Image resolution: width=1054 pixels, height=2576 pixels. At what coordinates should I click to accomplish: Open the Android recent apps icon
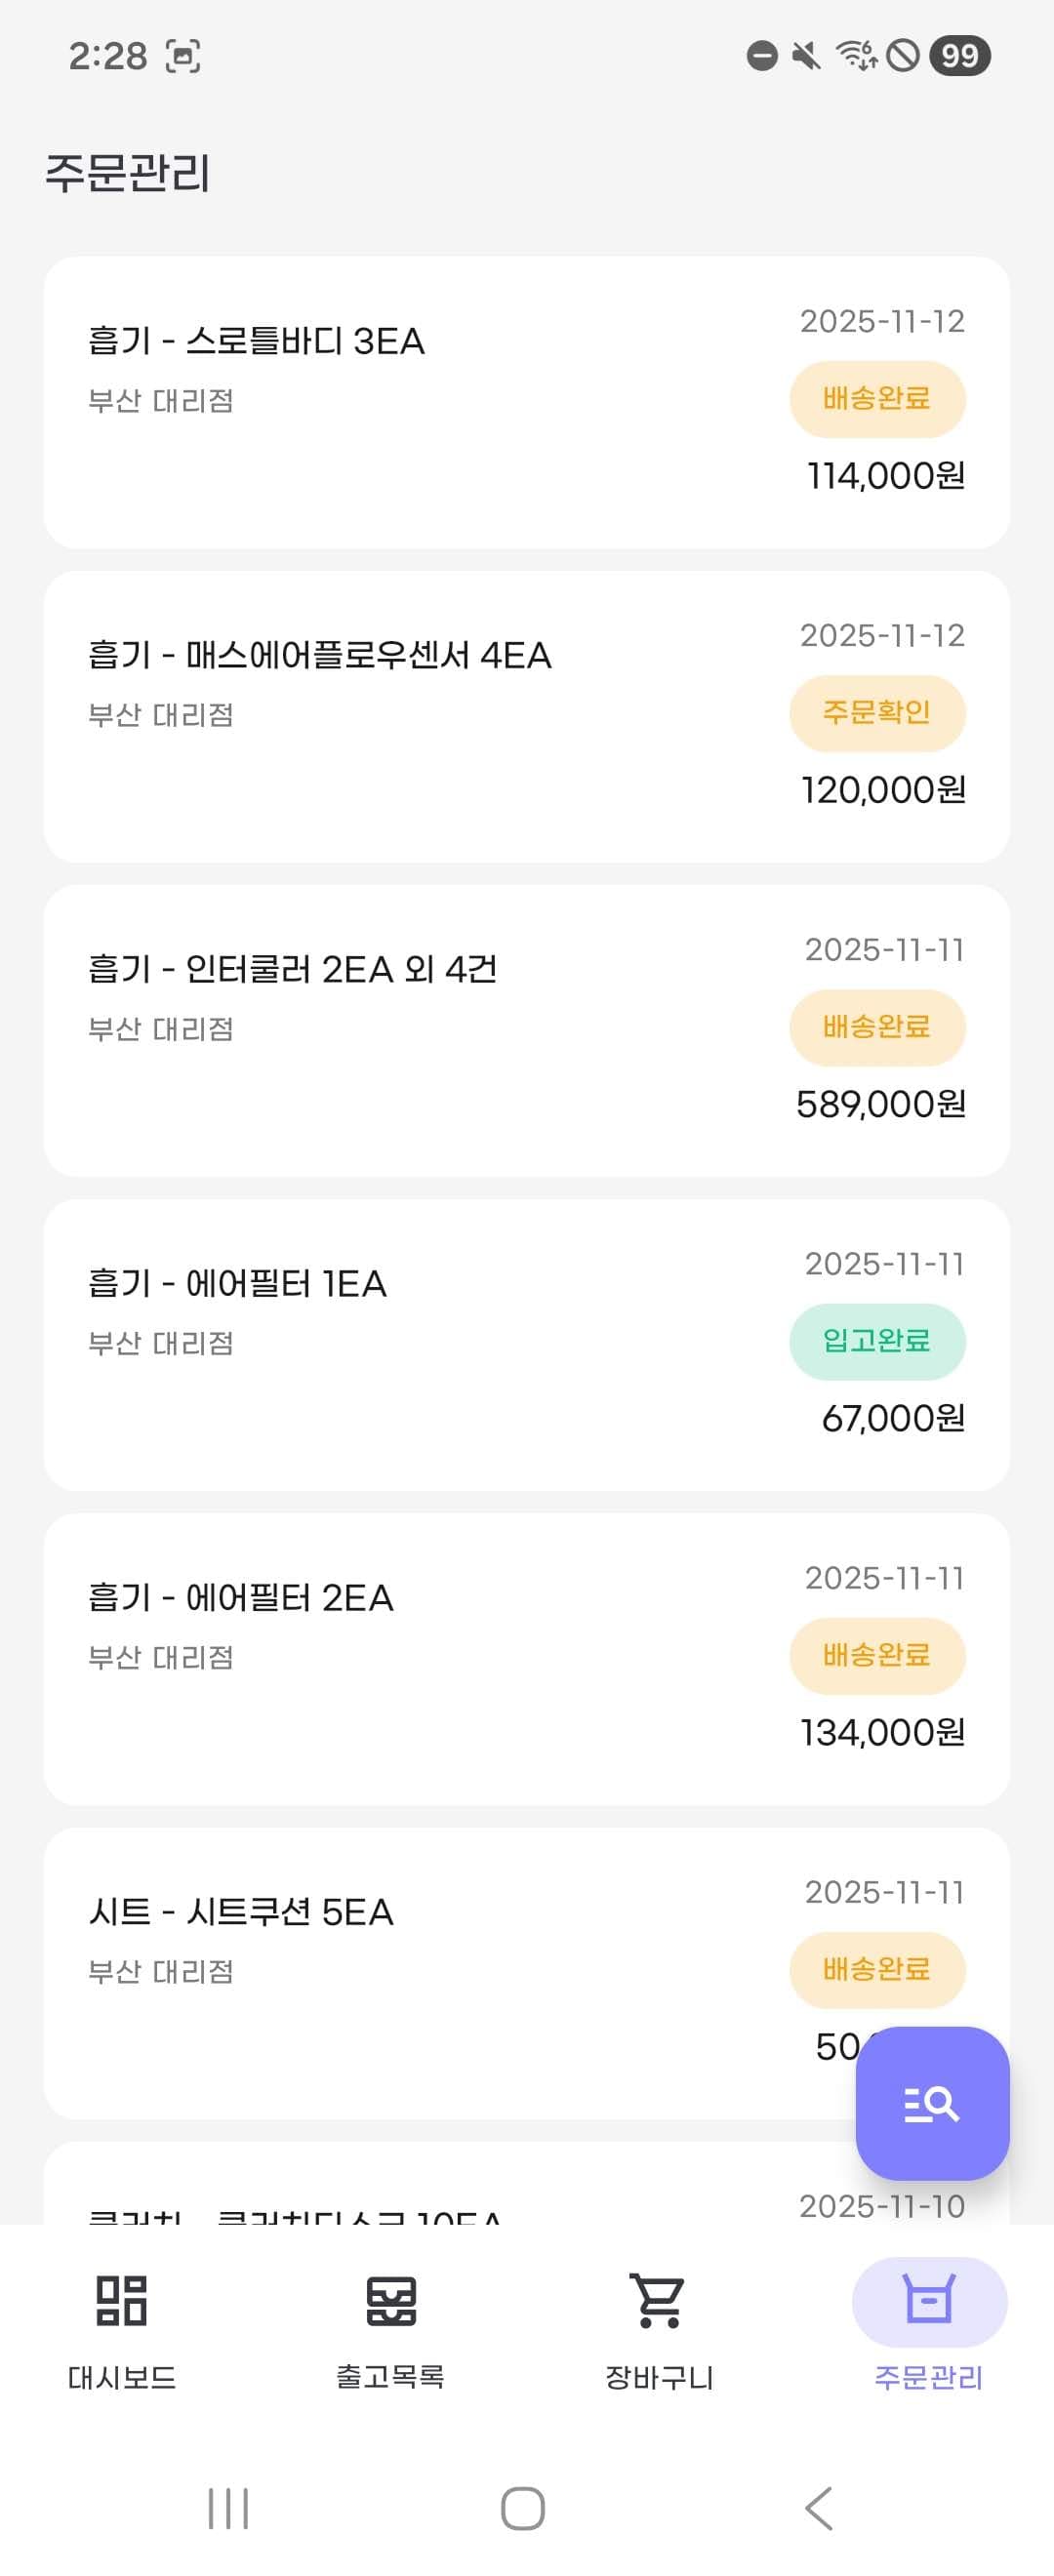pyautogui.click(x=228, y=2508)
